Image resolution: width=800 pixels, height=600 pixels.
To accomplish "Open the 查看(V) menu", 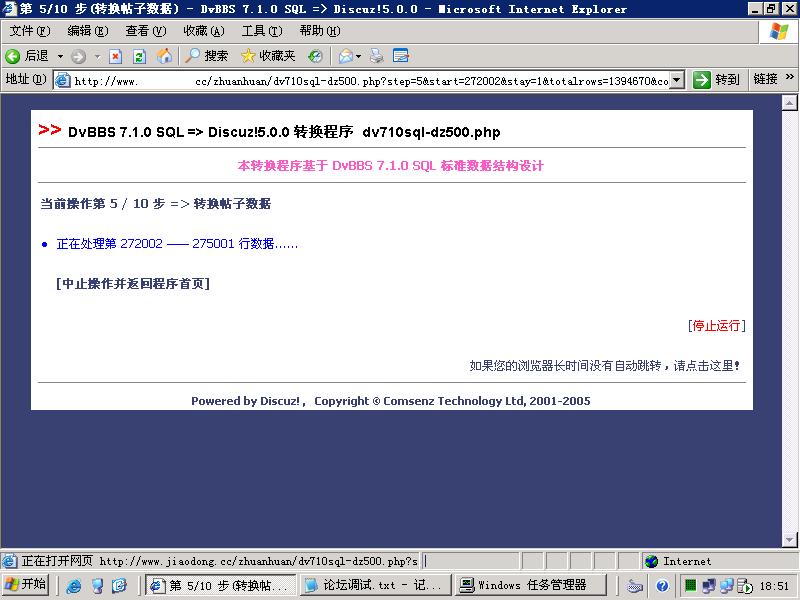I will point(146,31).
